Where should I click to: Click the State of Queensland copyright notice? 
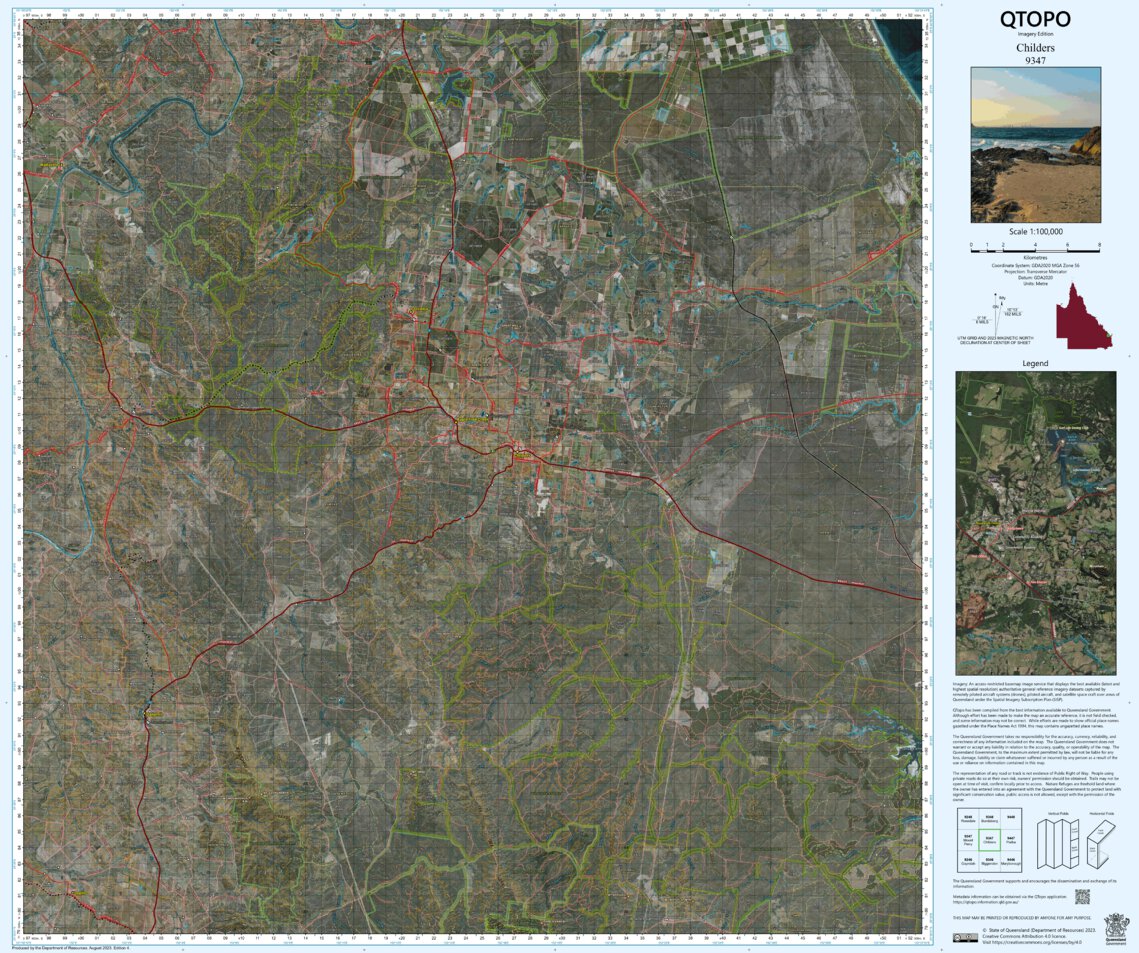(1039, 930)
